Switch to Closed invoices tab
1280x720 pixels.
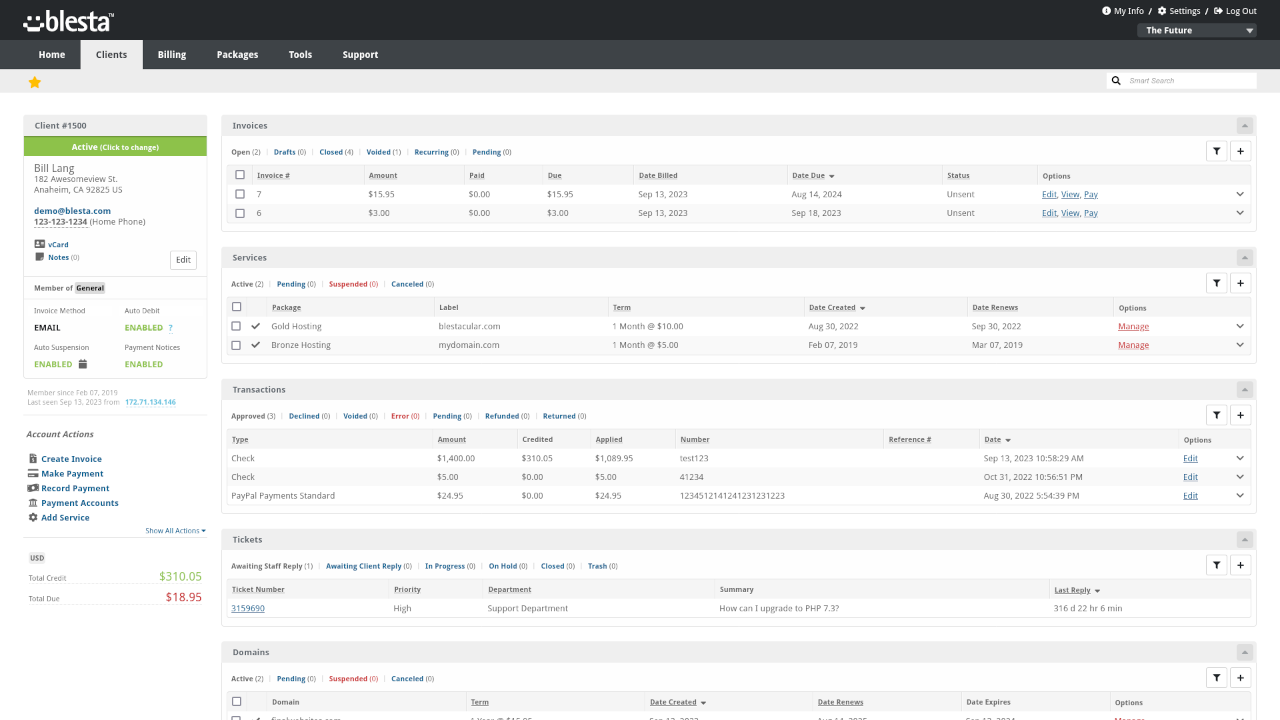pyautogui.click(x=331, y=152)
